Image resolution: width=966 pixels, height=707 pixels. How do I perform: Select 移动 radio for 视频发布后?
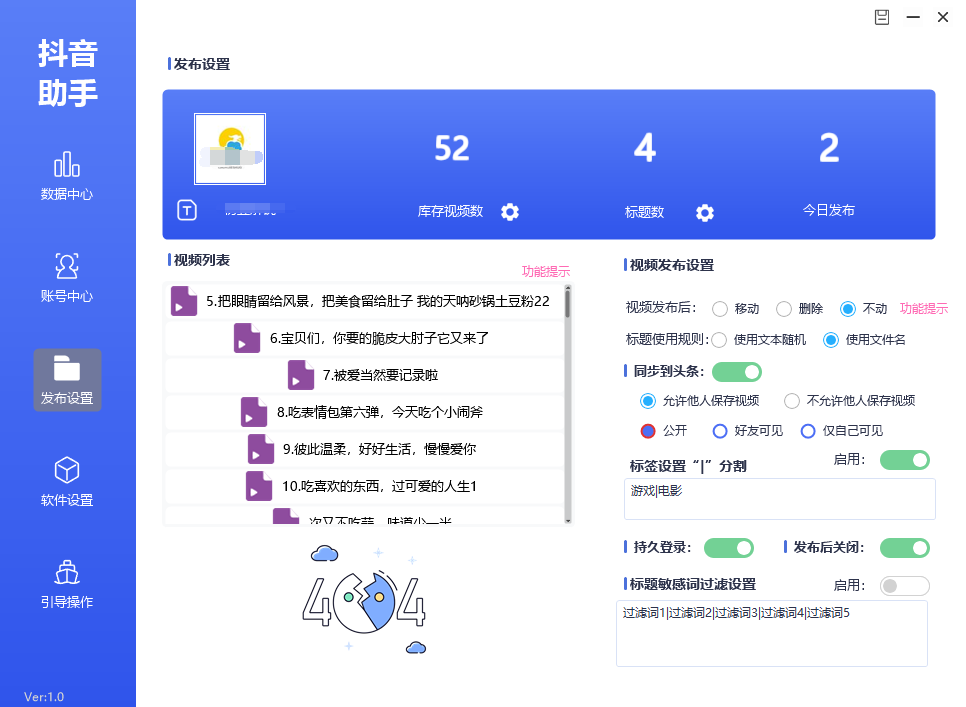click(x=720, y=309)
